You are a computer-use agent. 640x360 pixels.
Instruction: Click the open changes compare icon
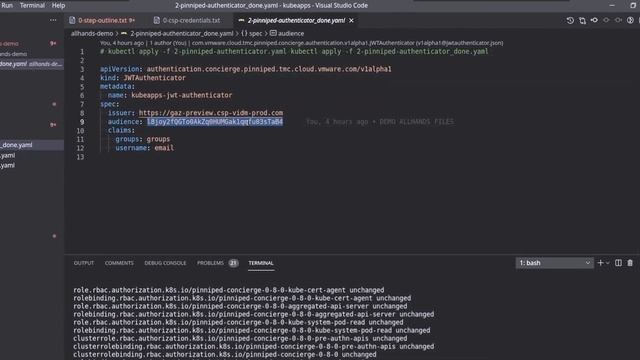[x=582, y=20]
